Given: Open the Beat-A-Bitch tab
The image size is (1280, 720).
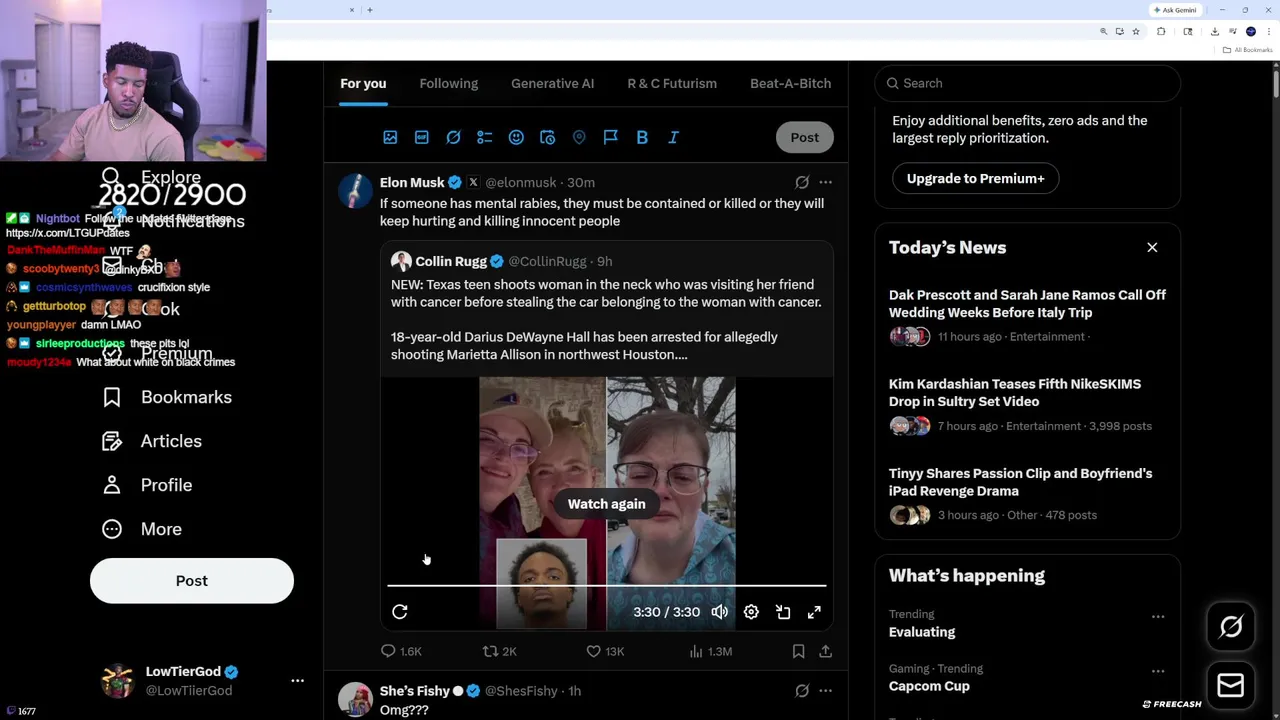Looking at the screenshot, I should point(790,83).
